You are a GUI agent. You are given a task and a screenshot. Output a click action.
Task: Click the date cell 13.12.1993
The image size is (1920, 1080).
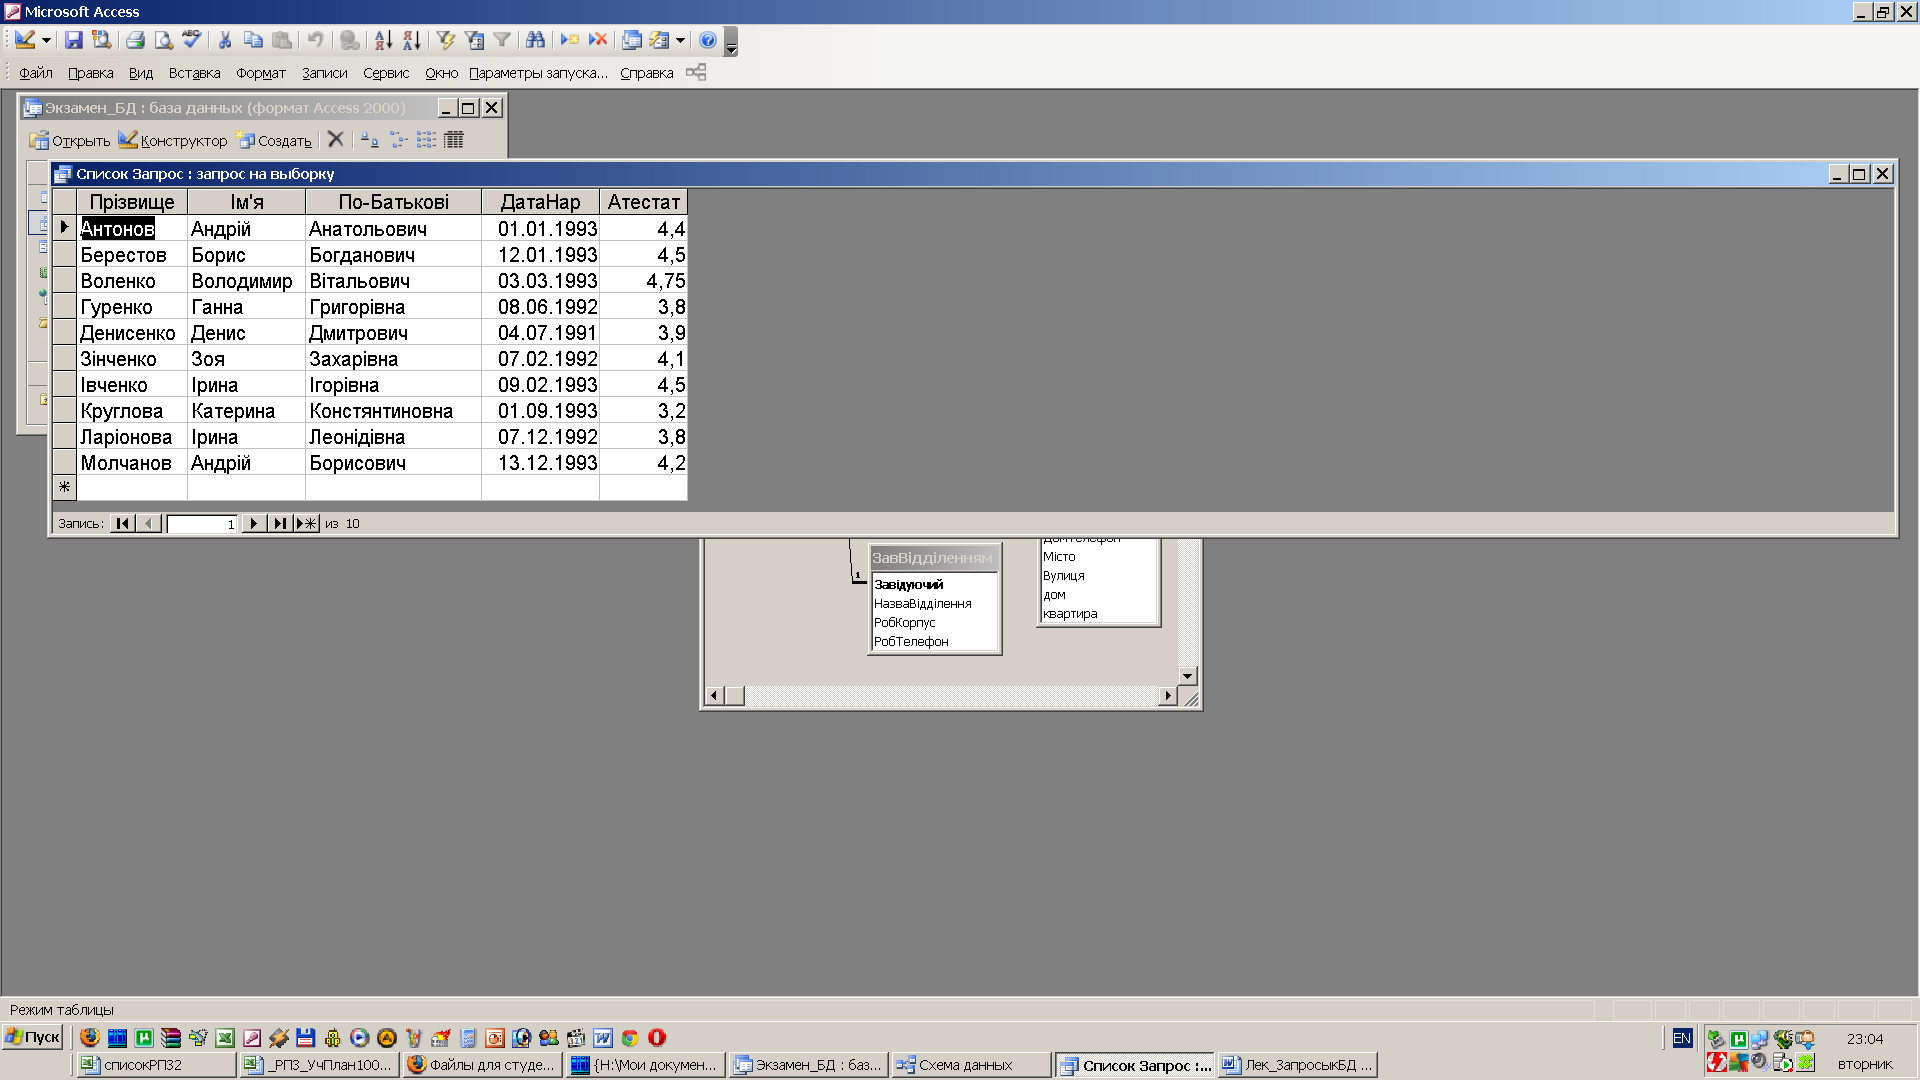coord(541,463)
